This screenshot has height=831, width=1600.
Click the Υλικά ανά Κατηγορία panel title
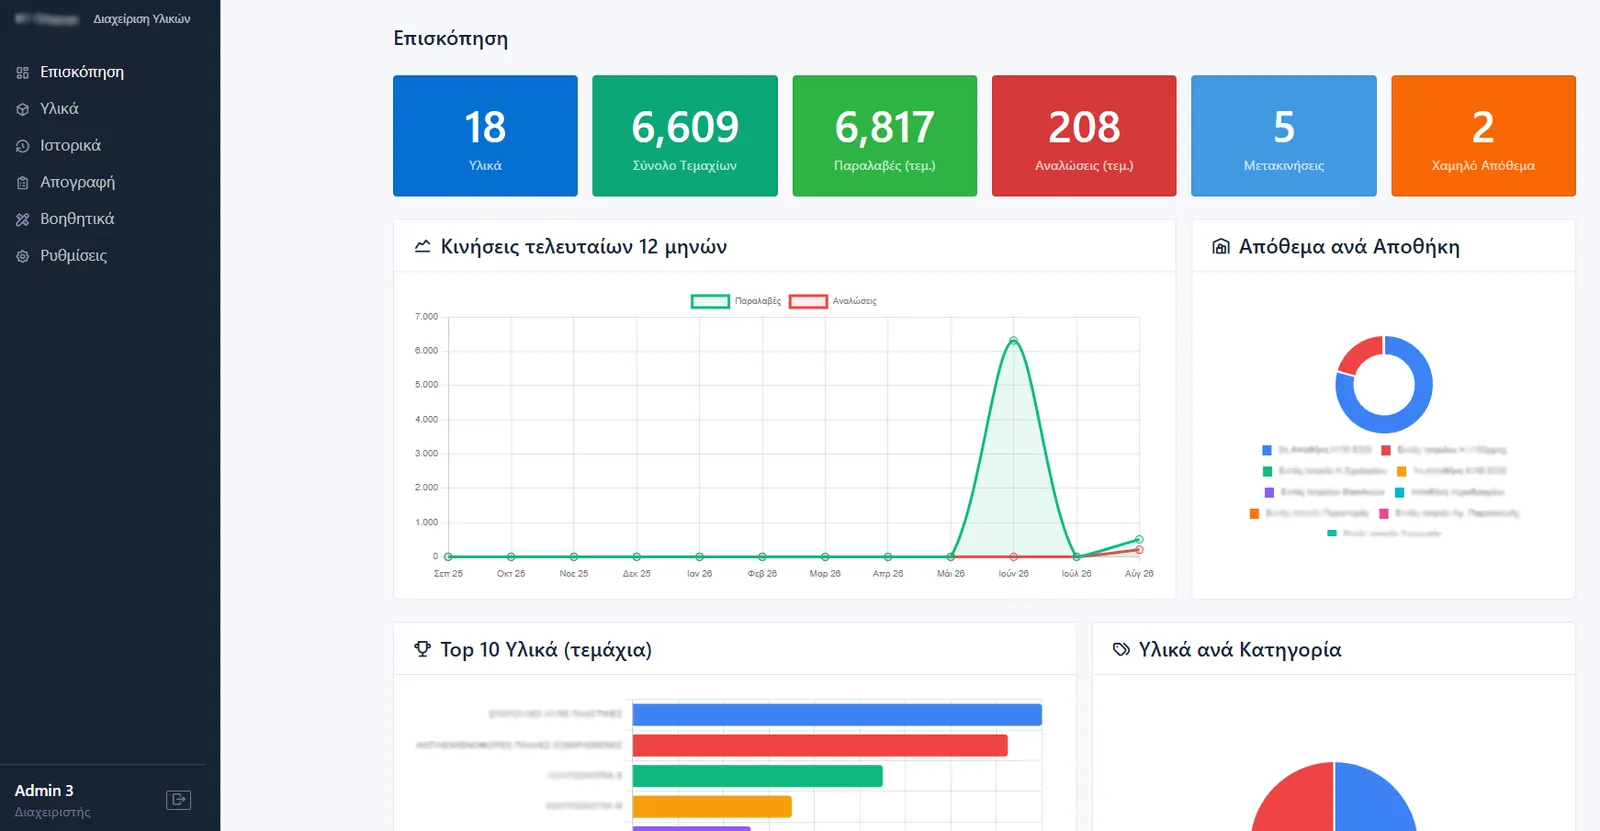coord(1240,650)
